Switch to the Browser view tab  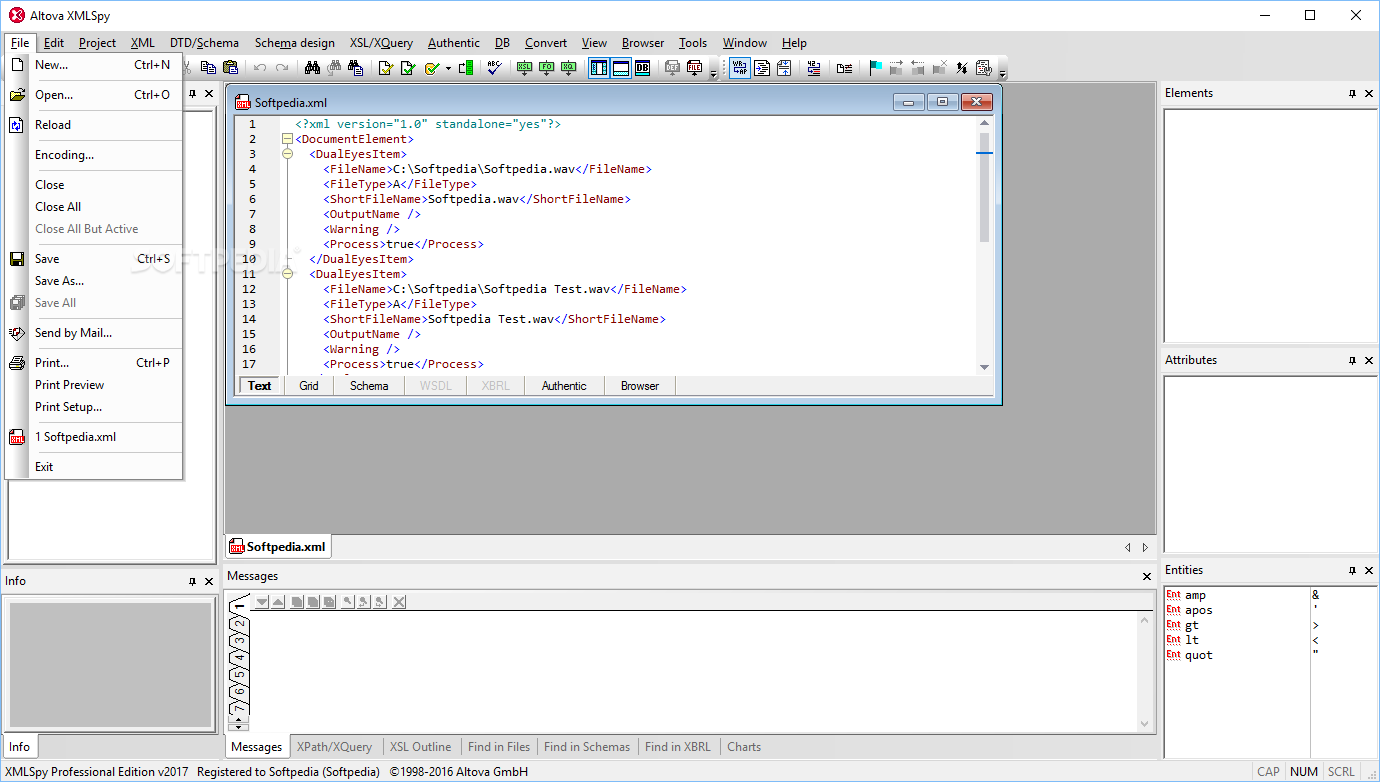640,386
